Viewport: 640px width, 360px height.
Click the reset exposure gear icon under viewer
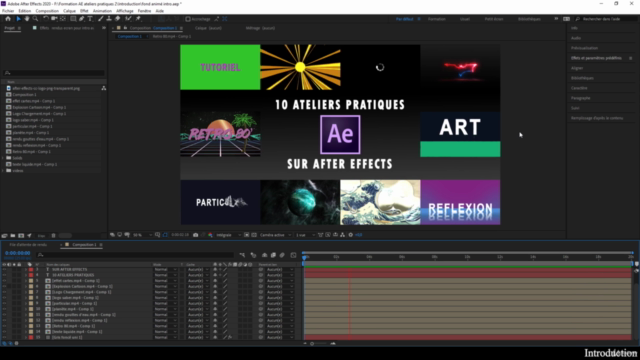351,235
